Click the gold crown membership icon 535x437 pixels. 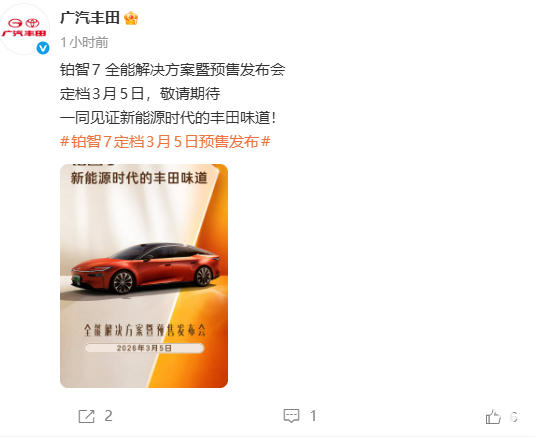(131, 18)
